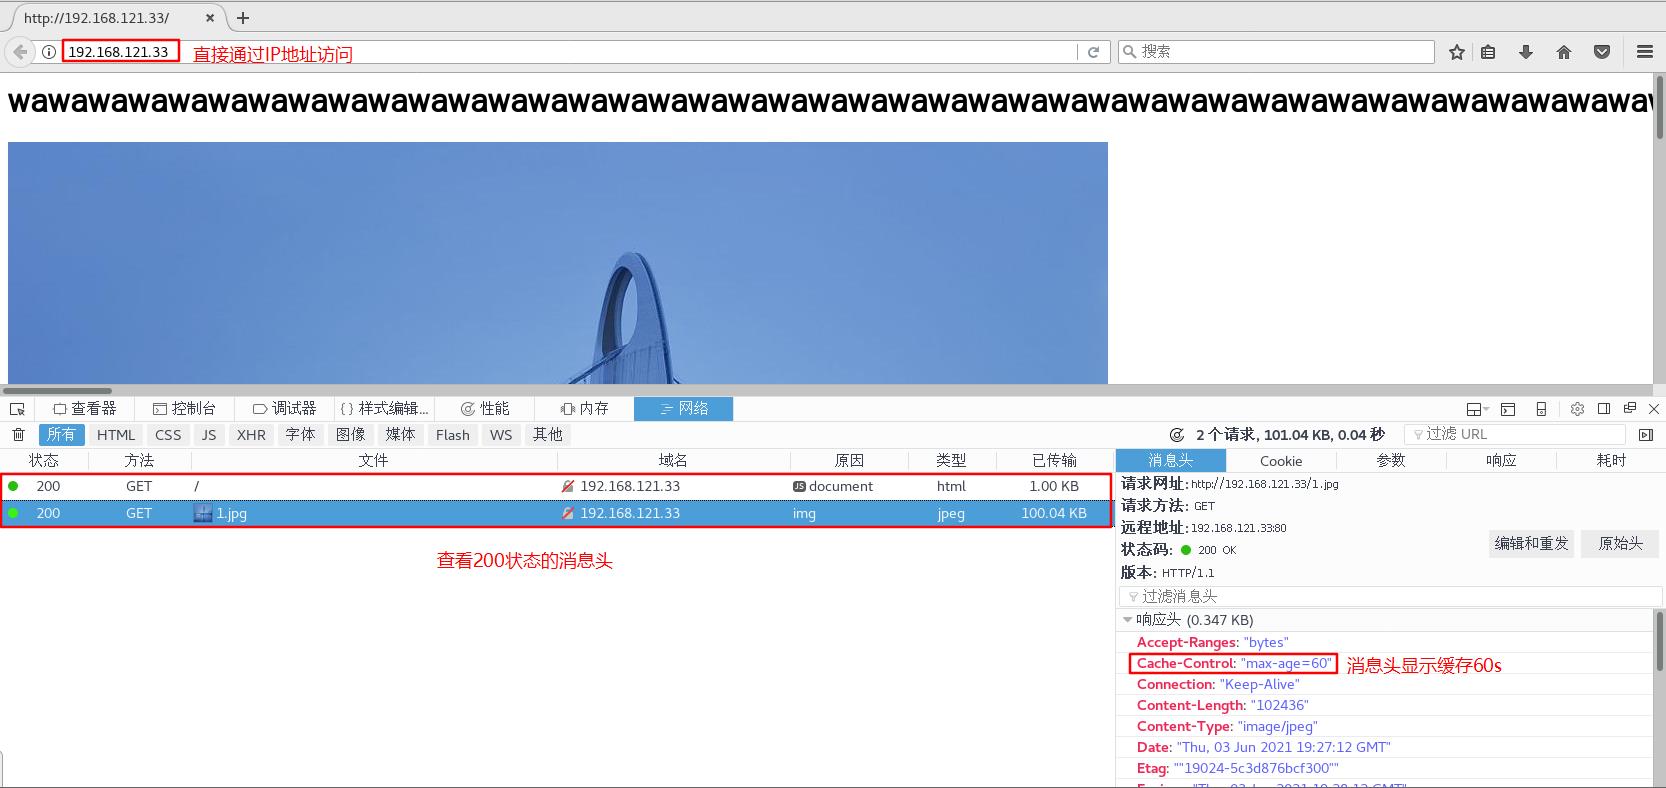
Task: Sort by 已传输 transferred column header
Action: (x=1054, y=461)
